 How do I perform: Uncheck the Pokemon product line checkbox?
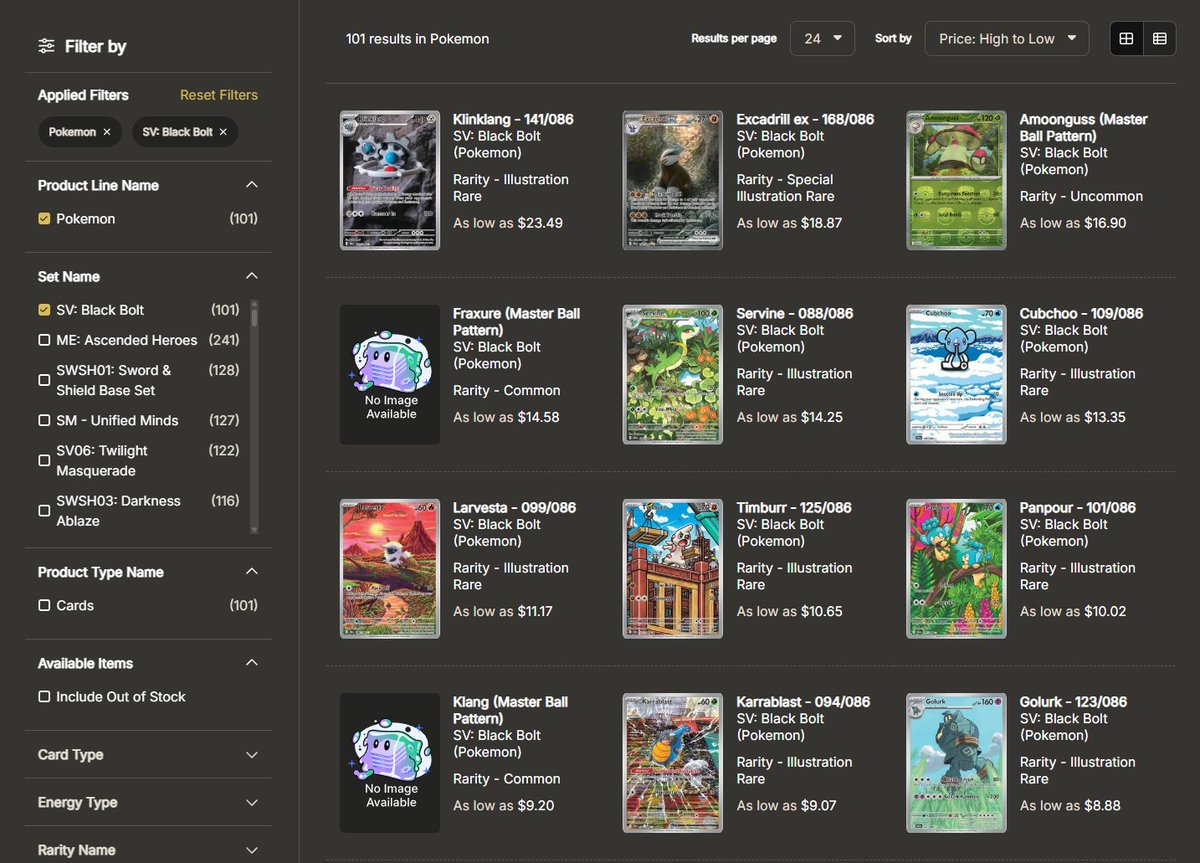click(44, 219)
